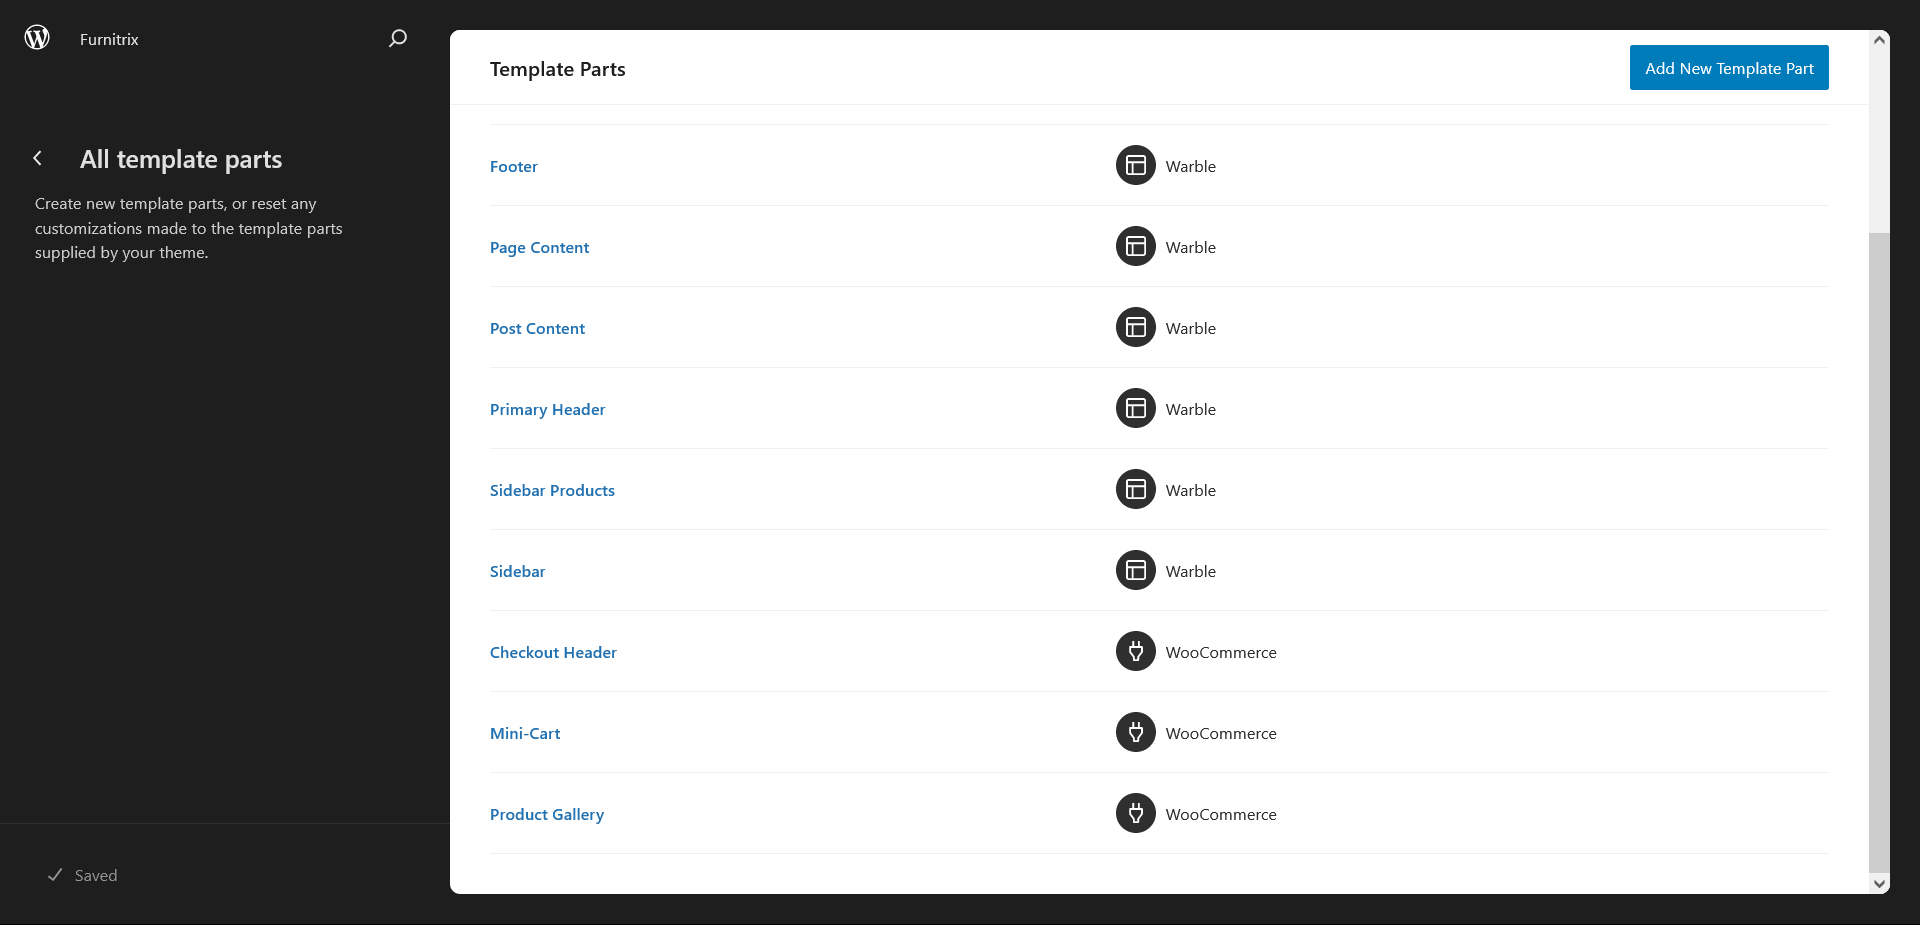Viewport: 1920px width, 925px height.
Task: Go back using the left chevron arrow
Action: click(38, 158)
